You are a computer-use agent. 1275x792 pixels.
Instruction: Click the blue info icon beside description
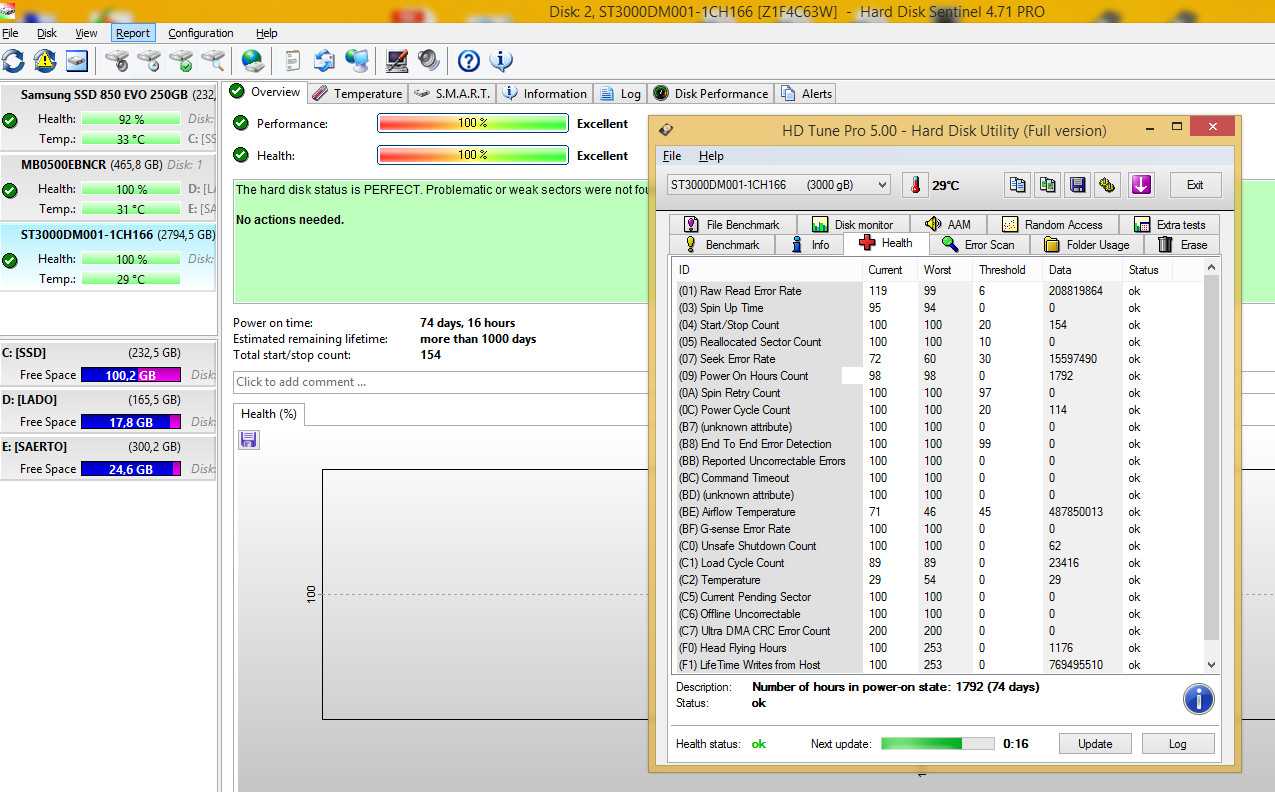pyautogui.click(x=1198, y=699)
